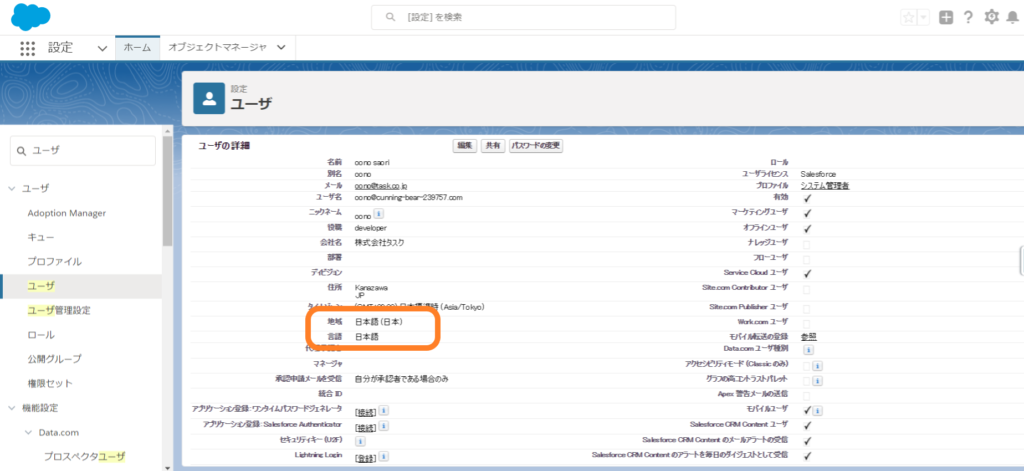Open the setup gear icon
The image size is (1024, 471).
[x=991, y=18]
